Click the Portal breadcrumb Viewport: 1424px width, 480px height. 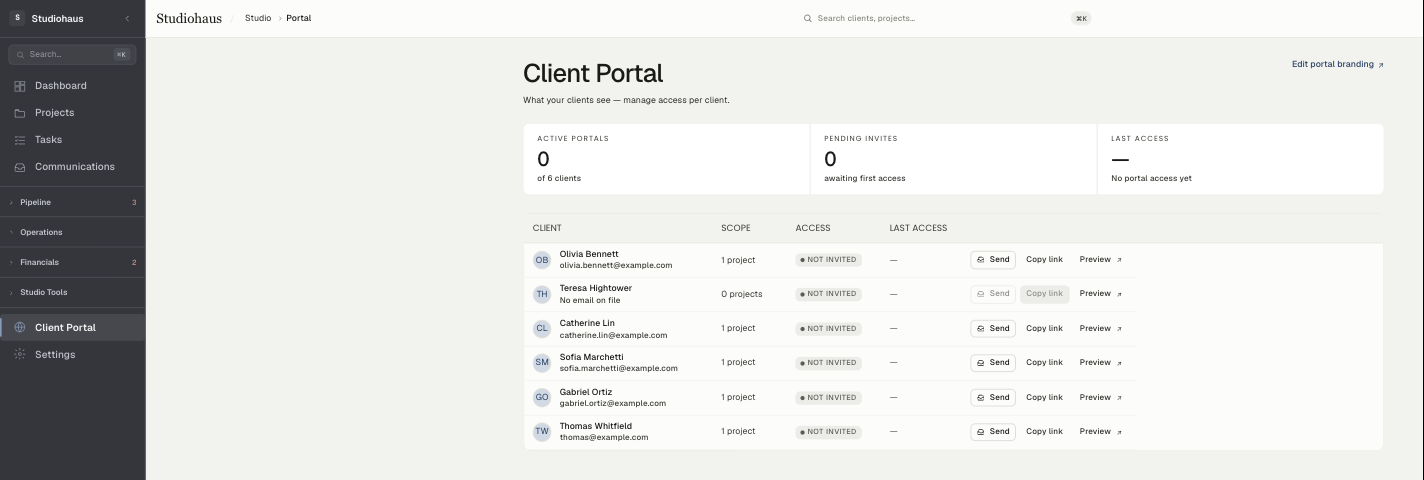click(x=298, y=18)
